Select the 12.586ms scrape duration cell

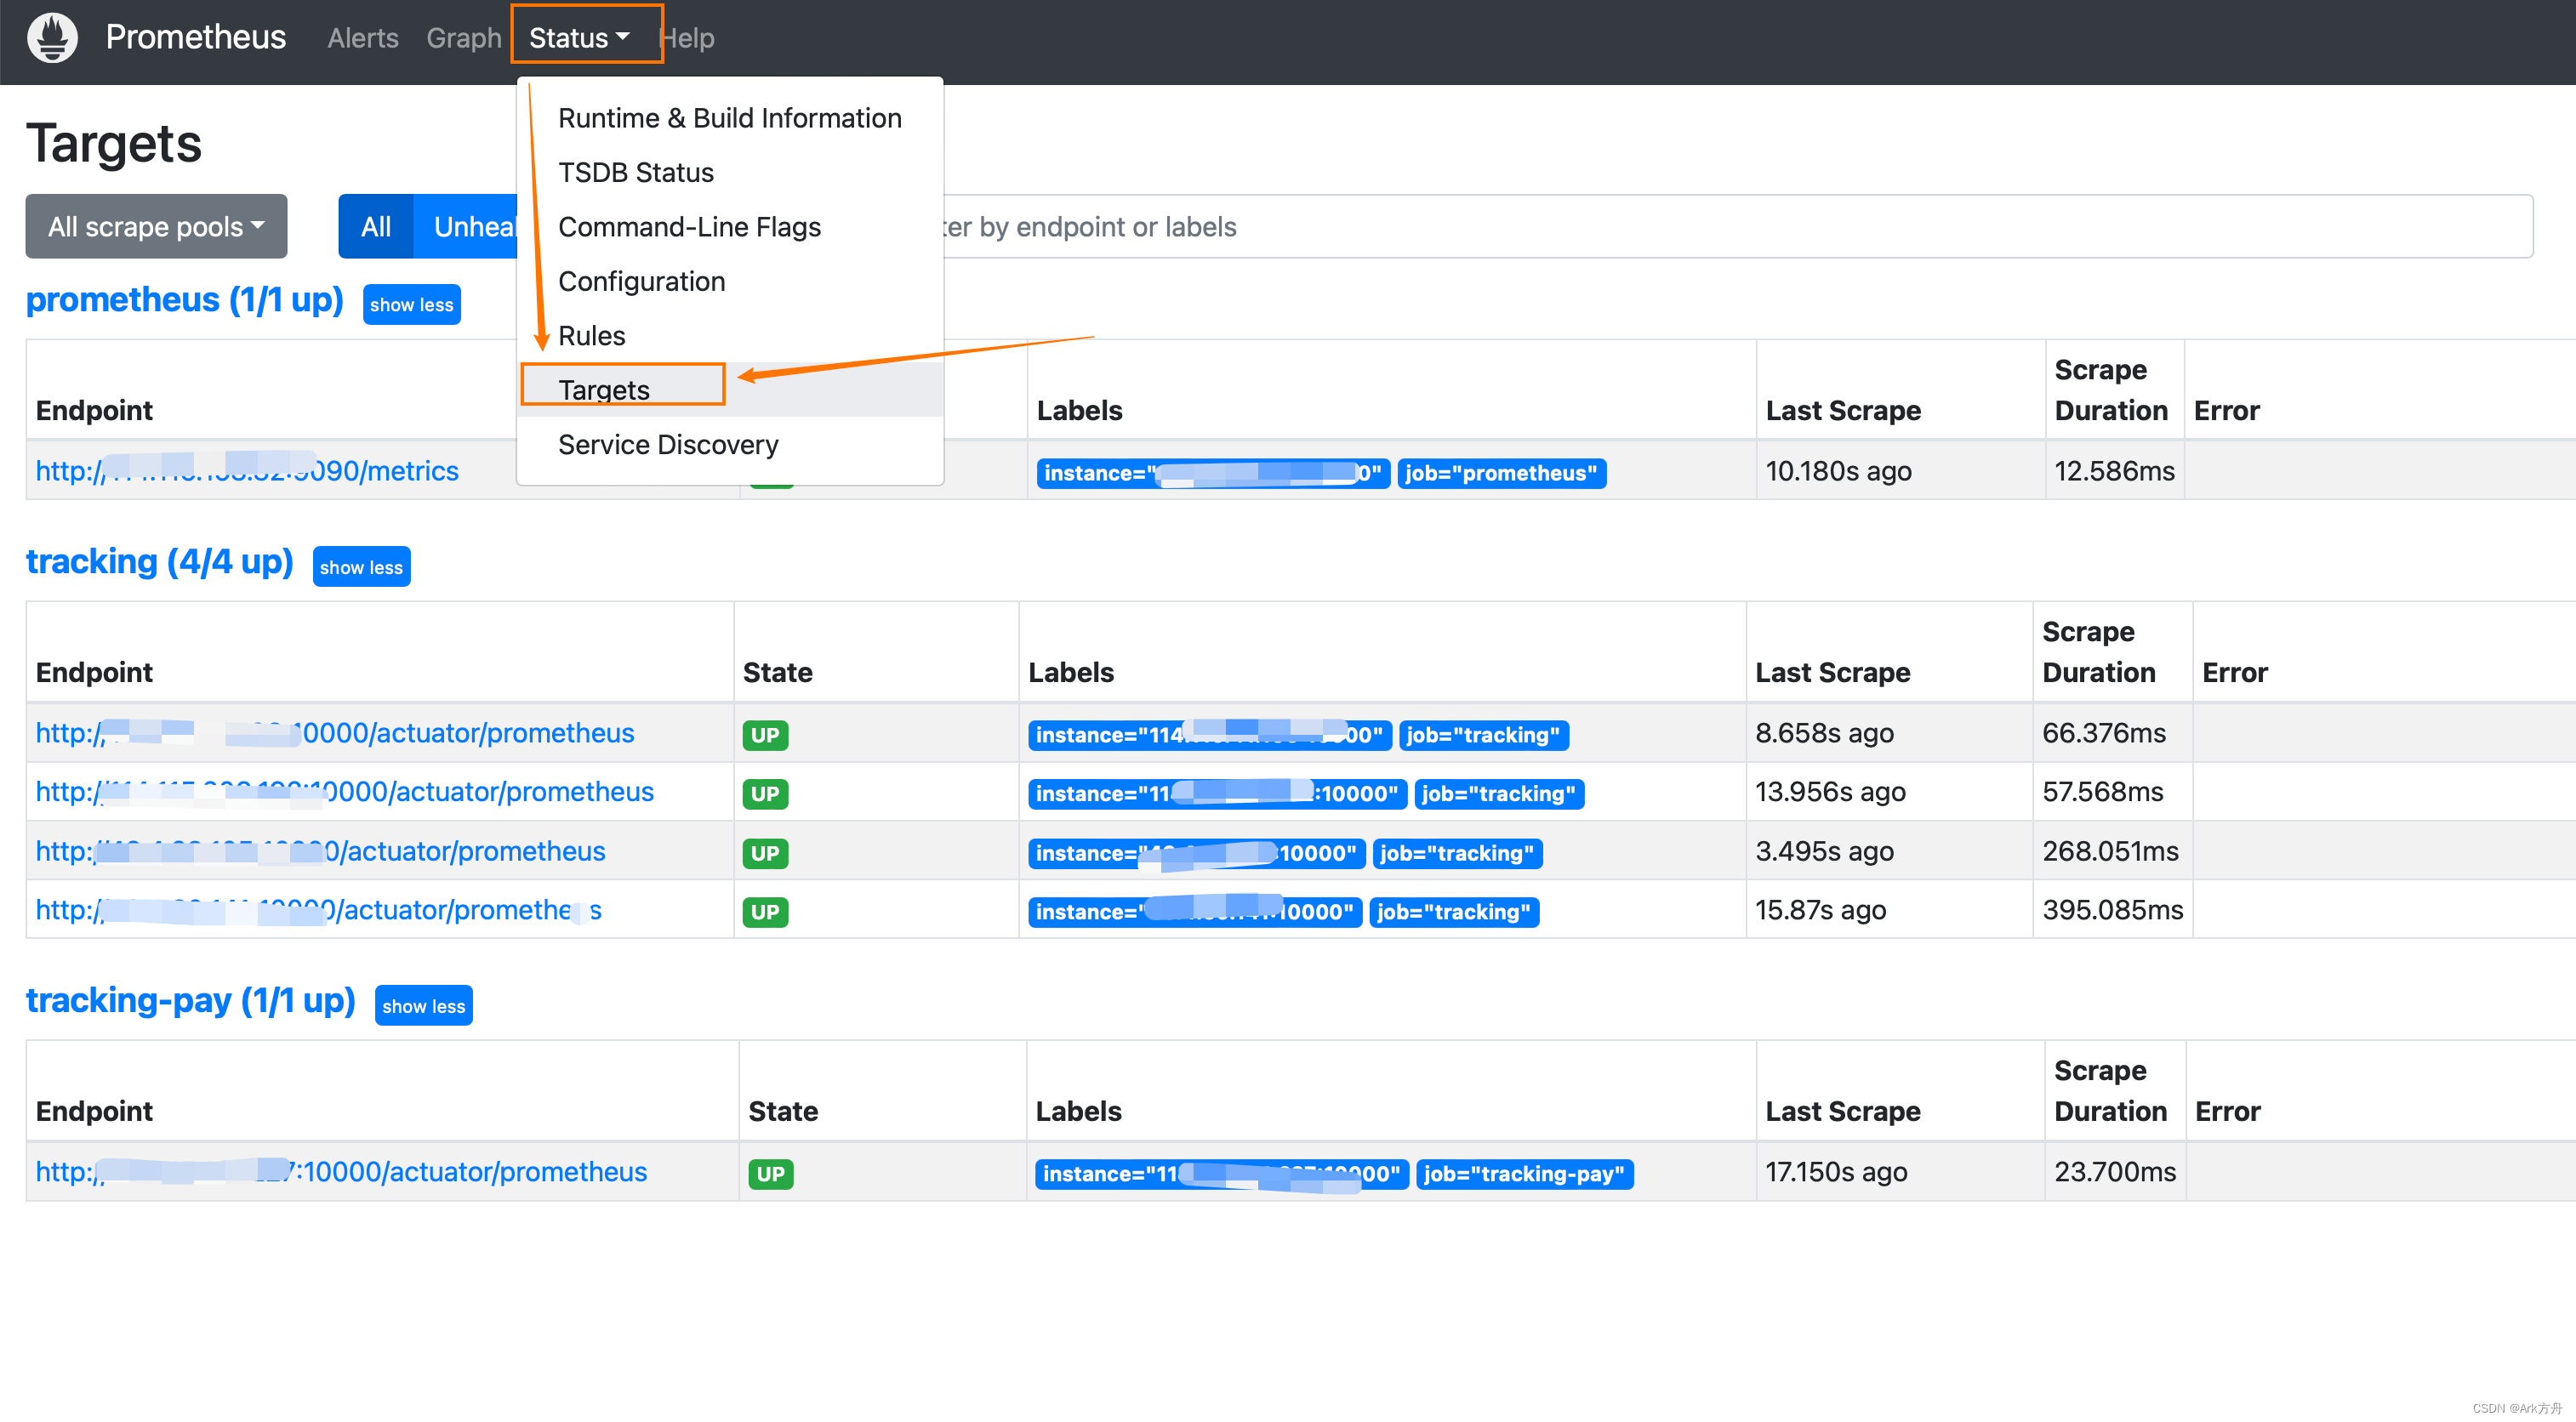[x=2114, y=471]
